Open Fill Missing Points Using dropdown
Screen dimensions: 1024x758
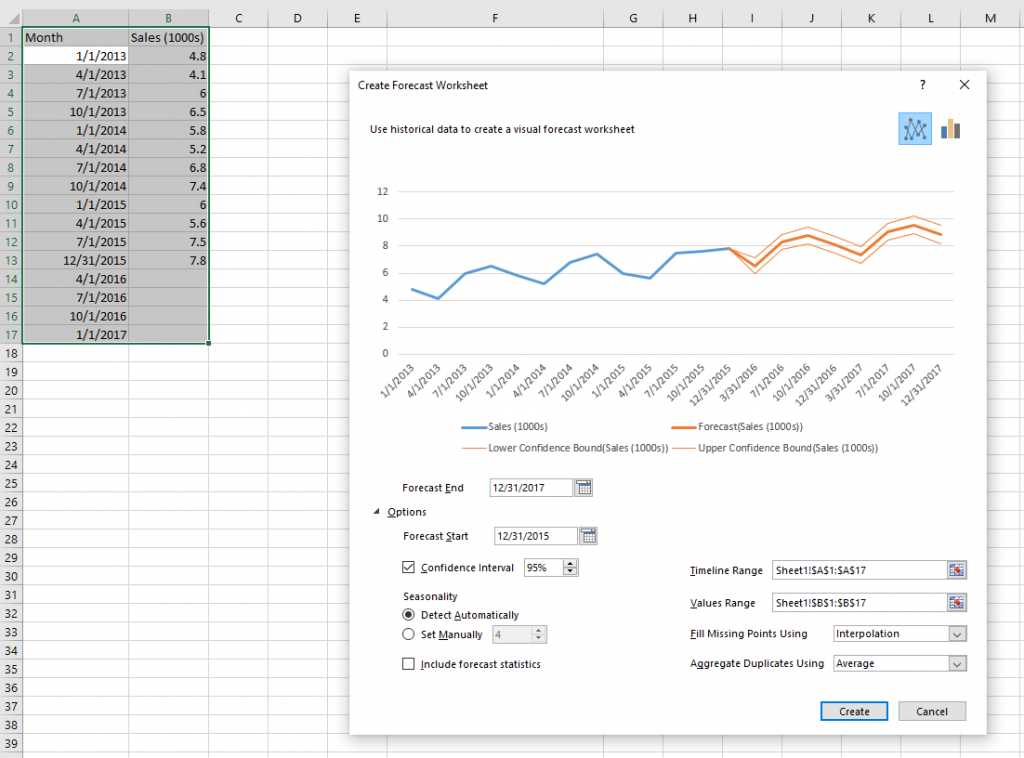(x=957, y=634)
